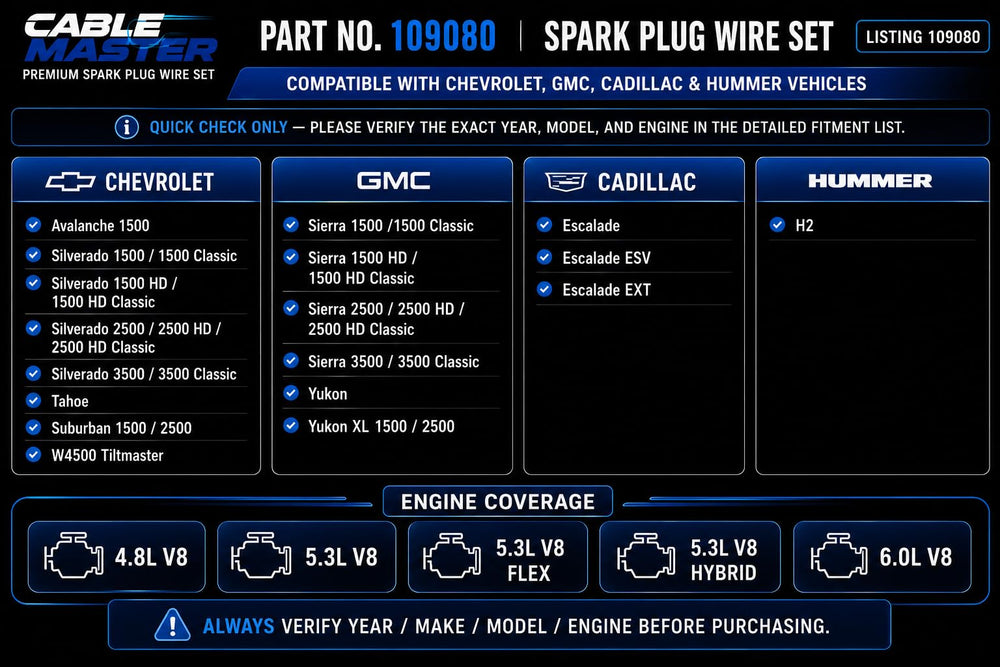Click the check mark next to Escalade EXT

[545, 289]
